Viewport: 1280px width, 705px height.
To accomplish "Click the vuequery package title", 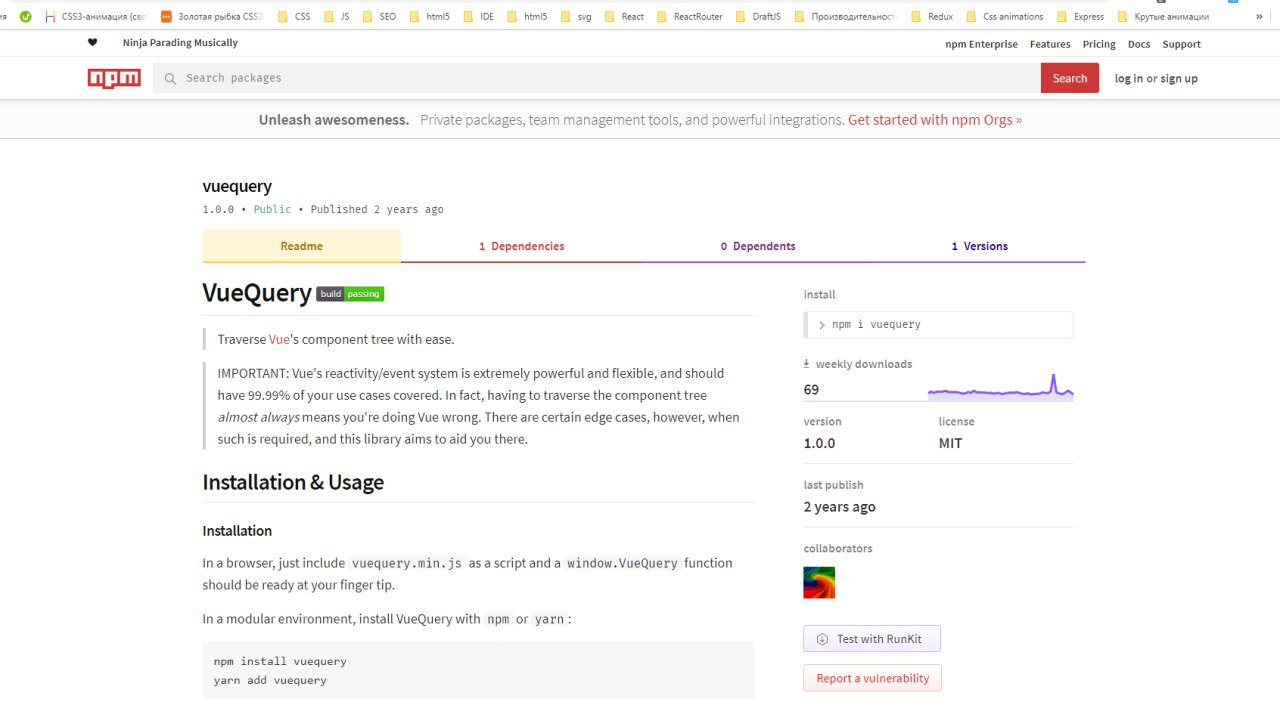I will click(237, 186).
